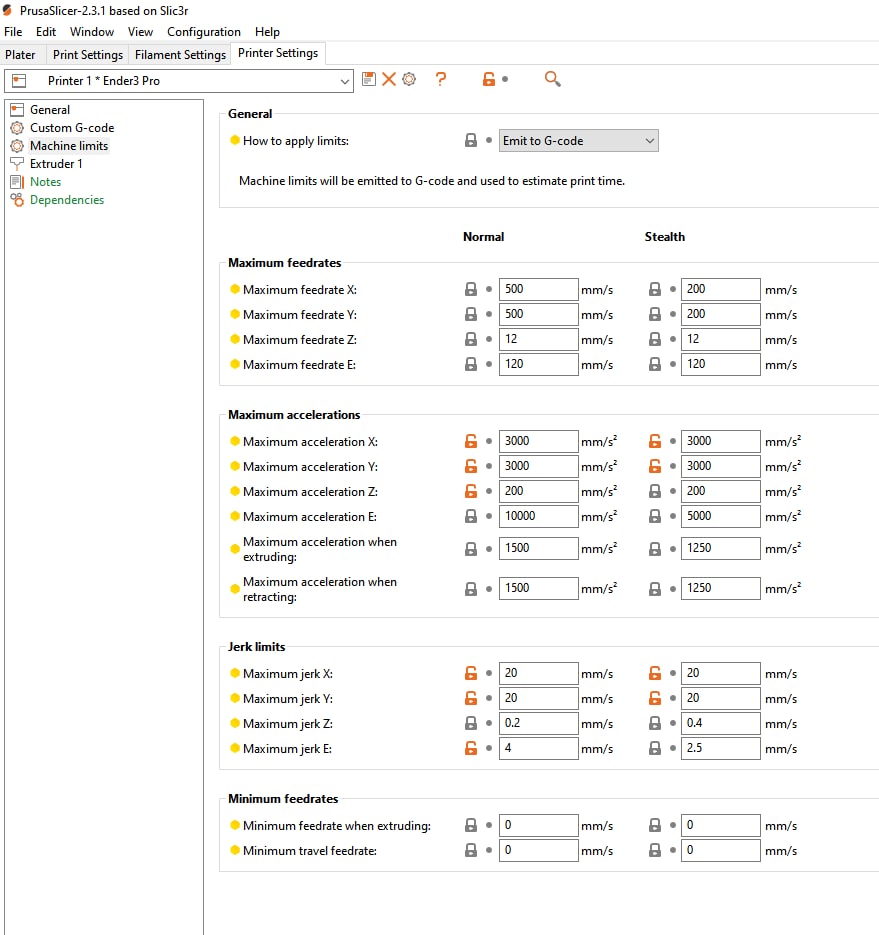Click orange lock for Stealth Maximum jerk Y

pyautogui.click(x=655, y=698)
